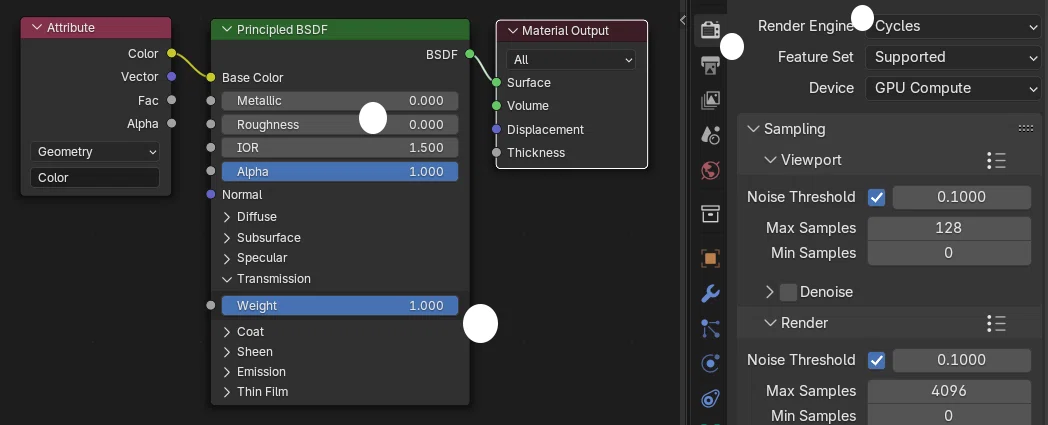Click the Roughness label on its slider
Screen dimensions: 1048x425
point(268,125)
